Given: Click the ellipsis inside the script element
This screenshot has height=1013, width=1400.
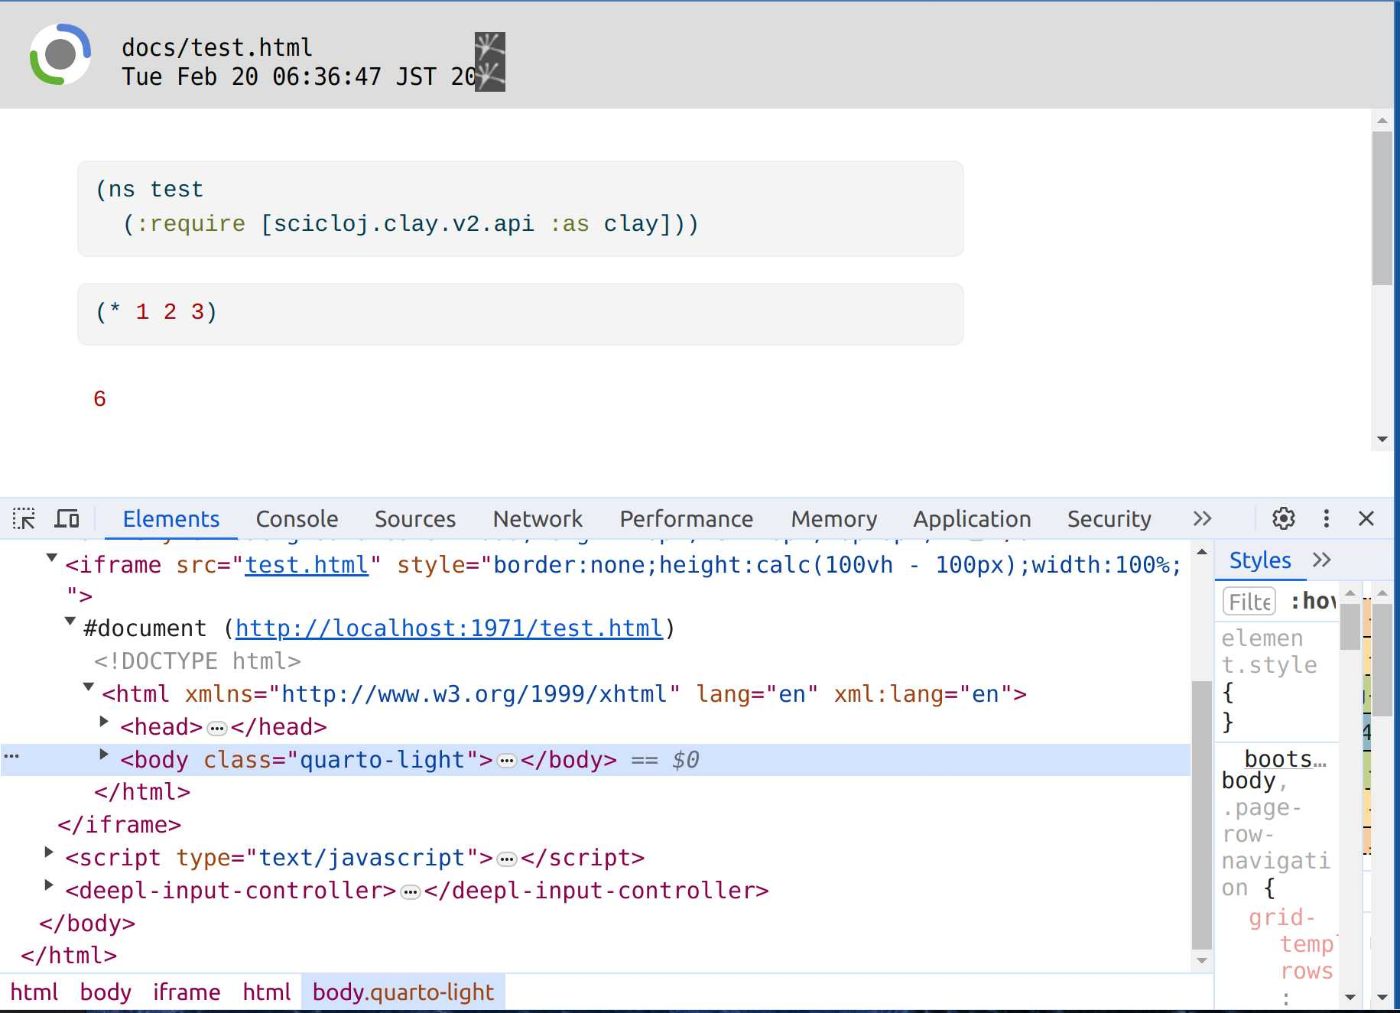Looking at the screenshot, I should [x=507, y=859].
